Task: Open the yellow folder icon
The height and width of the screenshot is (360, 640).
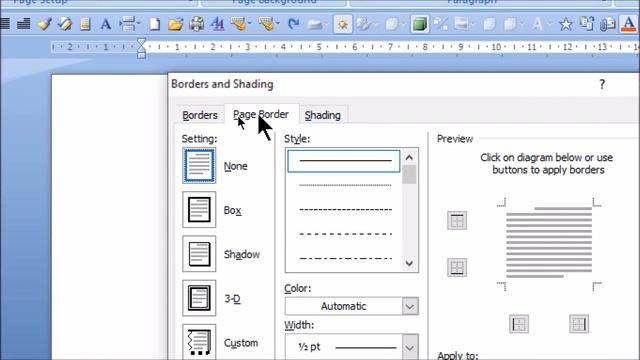Action: point(176,24)
